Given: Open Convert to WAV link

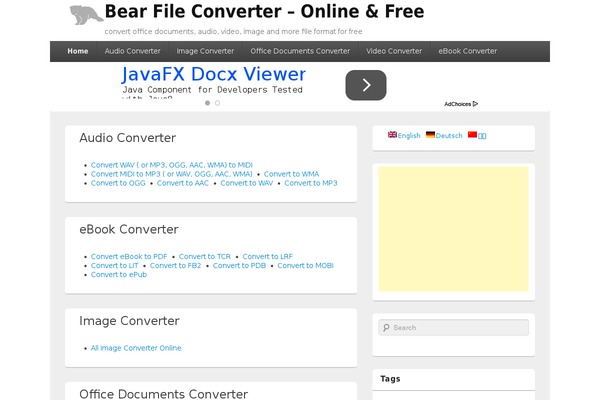Looking at the screenshot, I should (246, 183).
